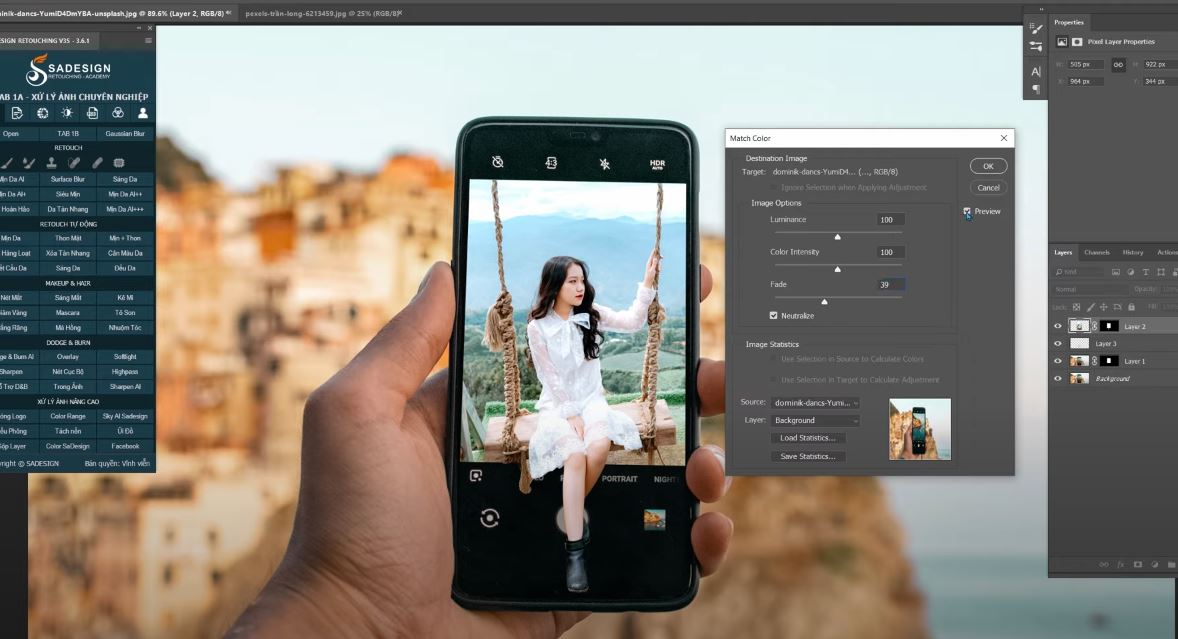Viewport: 1178px width, 639px height.
Task: Click the sun brightness icon in SaDesign panel
Action: [x=67, y=113]
